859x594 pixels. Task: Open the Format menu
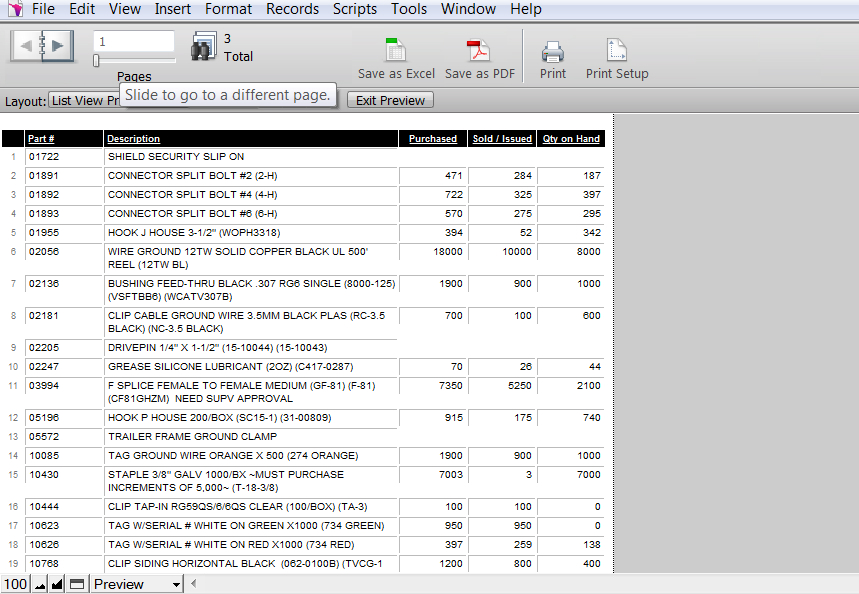[x=228, y=9]
